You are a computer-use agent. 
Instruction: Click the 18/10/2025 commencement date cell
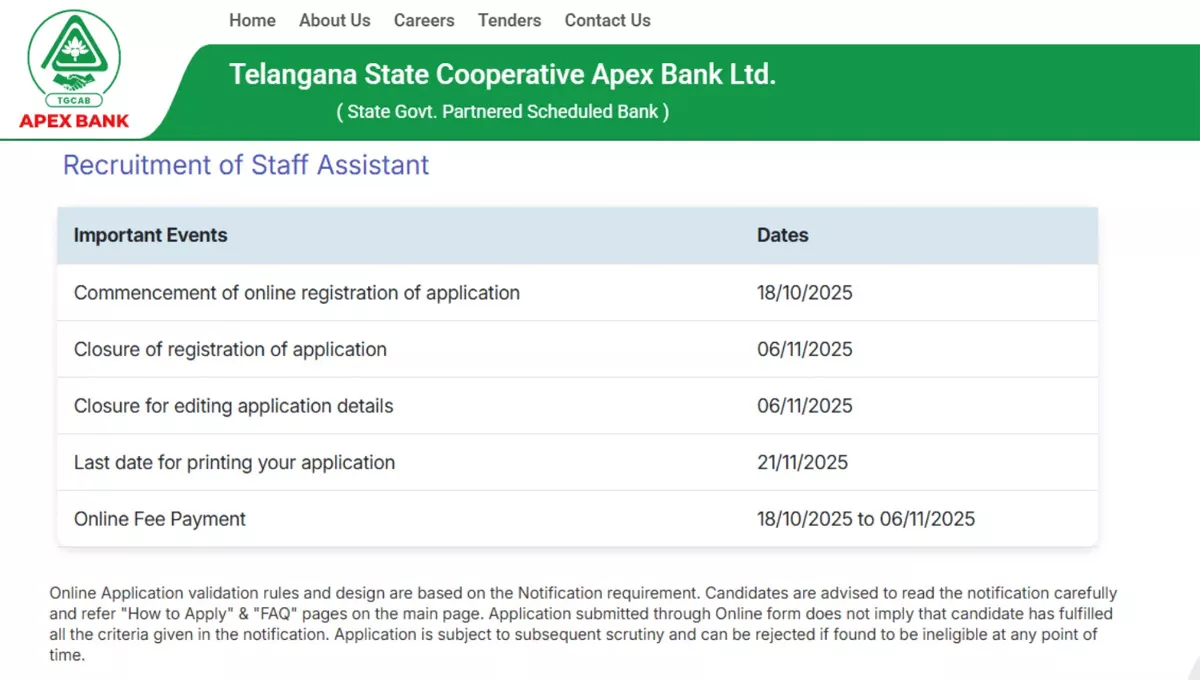[805, 293]
